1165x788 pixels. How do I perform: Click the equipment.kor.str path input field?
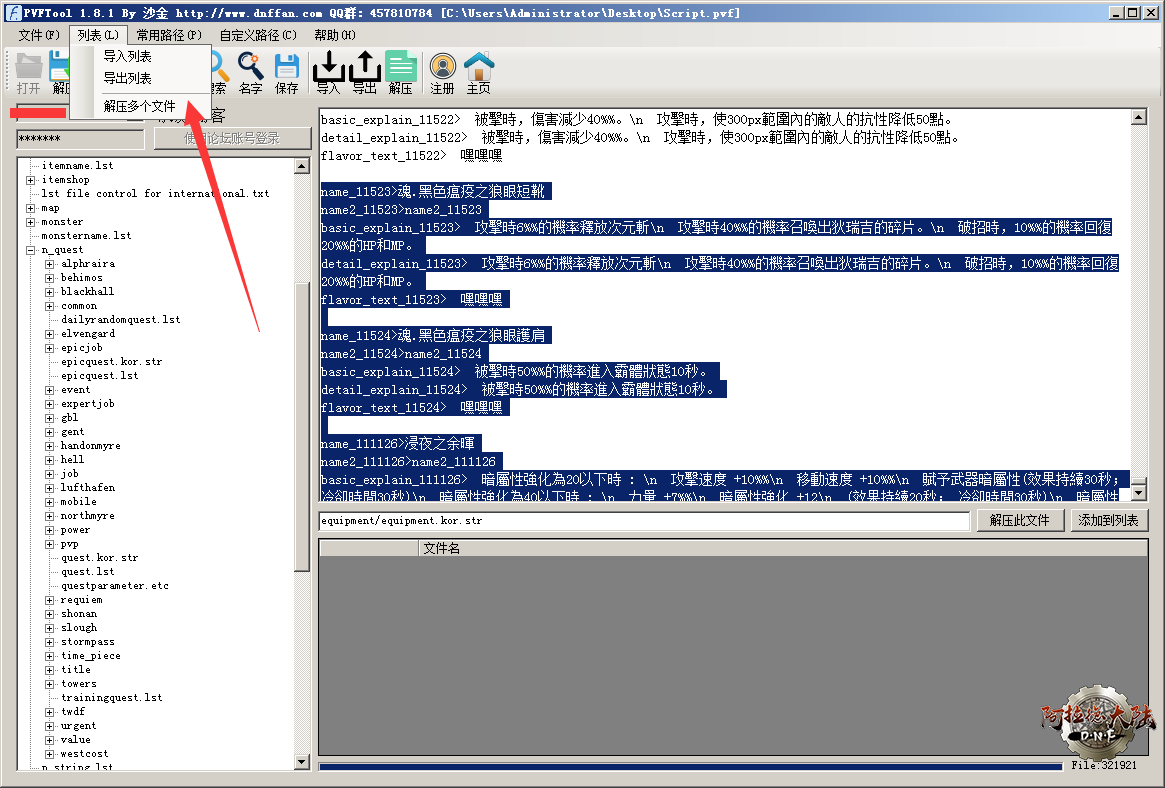[x=643, y=521]
